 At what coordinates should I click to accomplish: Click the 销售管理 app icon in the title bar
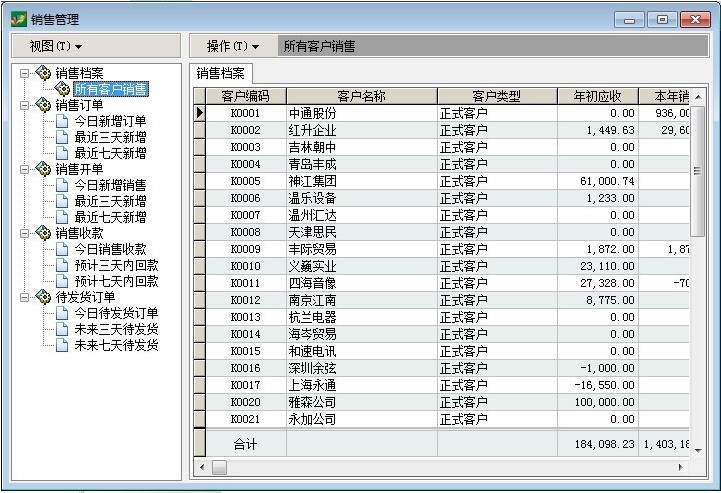(x=19, y=19)
